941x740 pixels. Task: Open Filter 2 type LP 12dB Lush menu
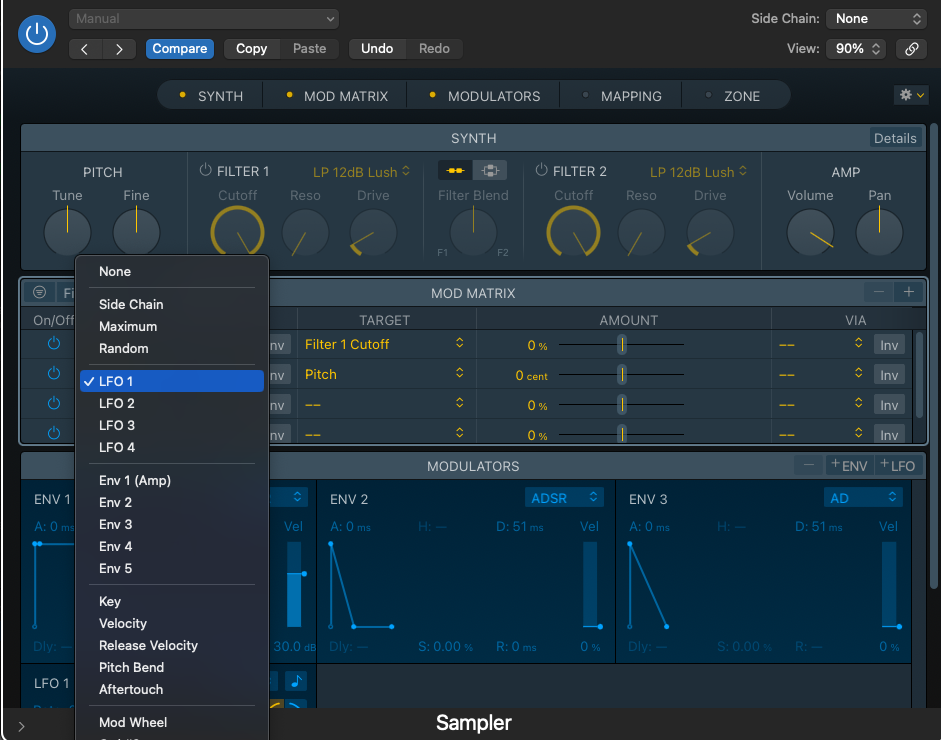point(699,172)
